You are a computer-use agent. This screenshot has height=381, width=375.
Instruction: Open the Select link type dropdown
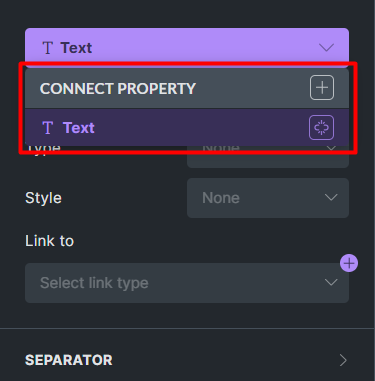click(x=187, y=283)
